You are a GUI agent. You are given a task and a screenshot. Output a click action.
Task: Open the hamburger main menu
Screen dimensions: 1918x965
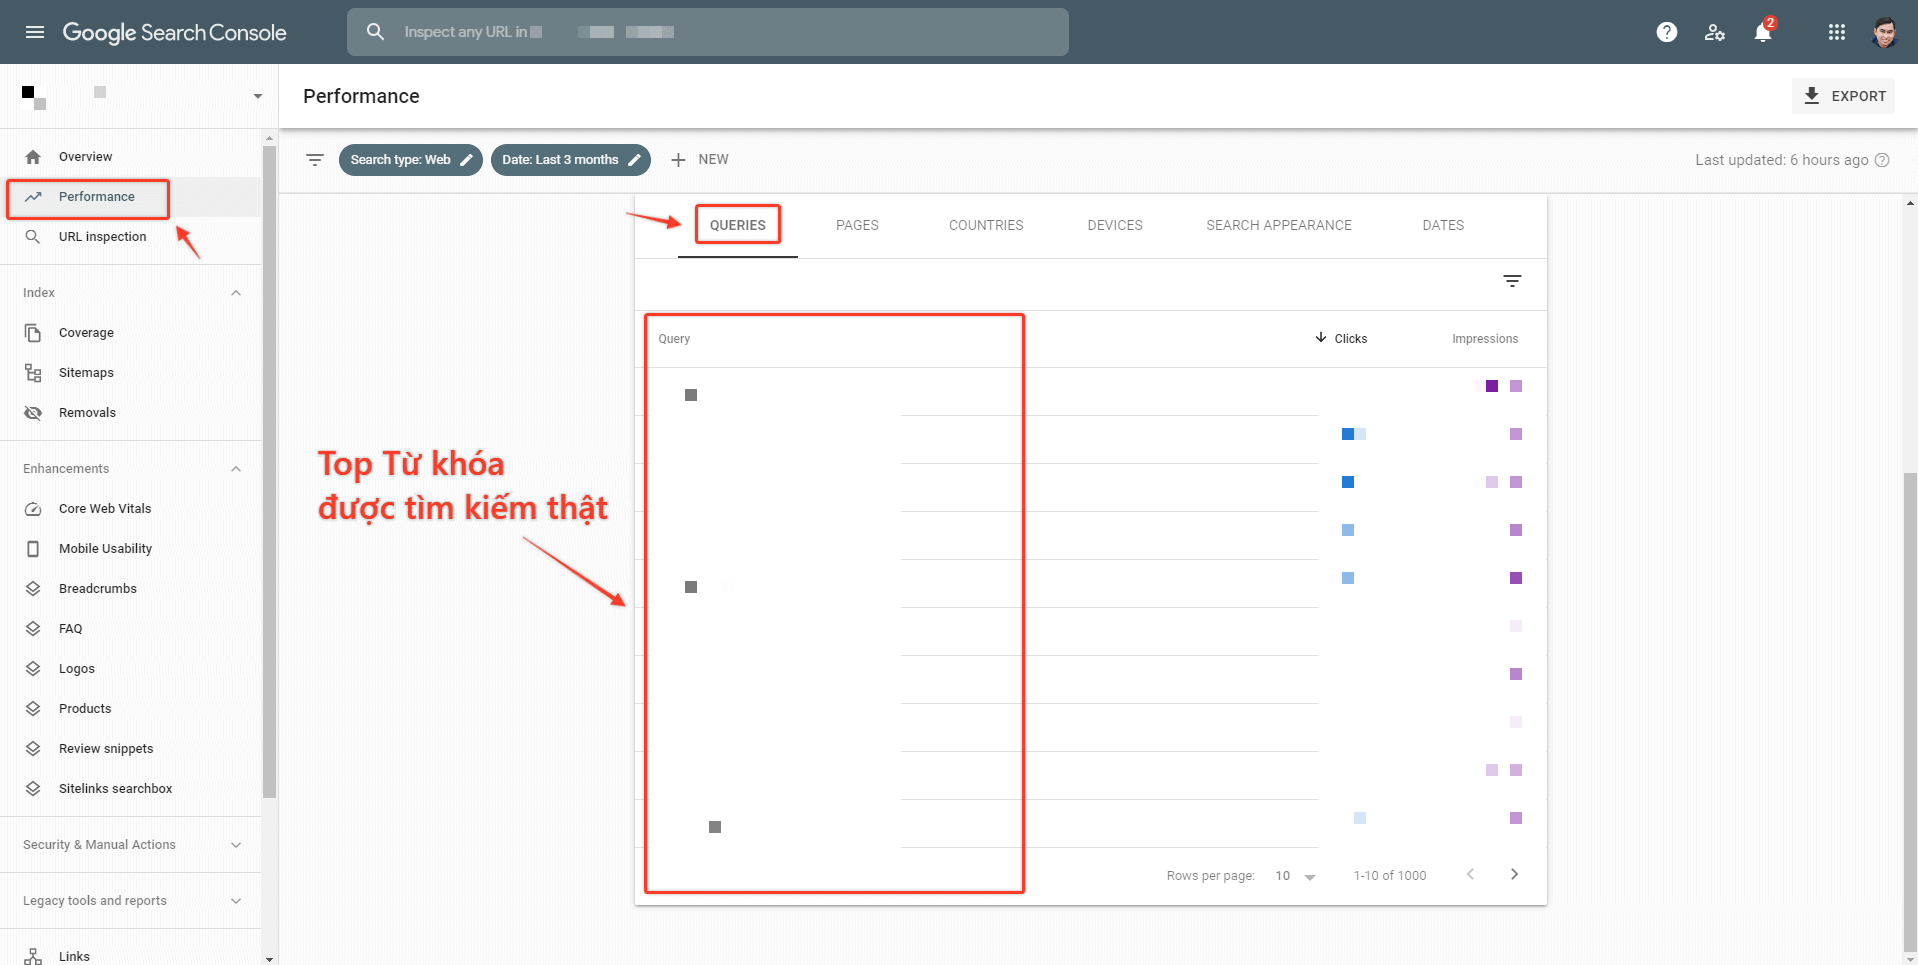[35, 32]
